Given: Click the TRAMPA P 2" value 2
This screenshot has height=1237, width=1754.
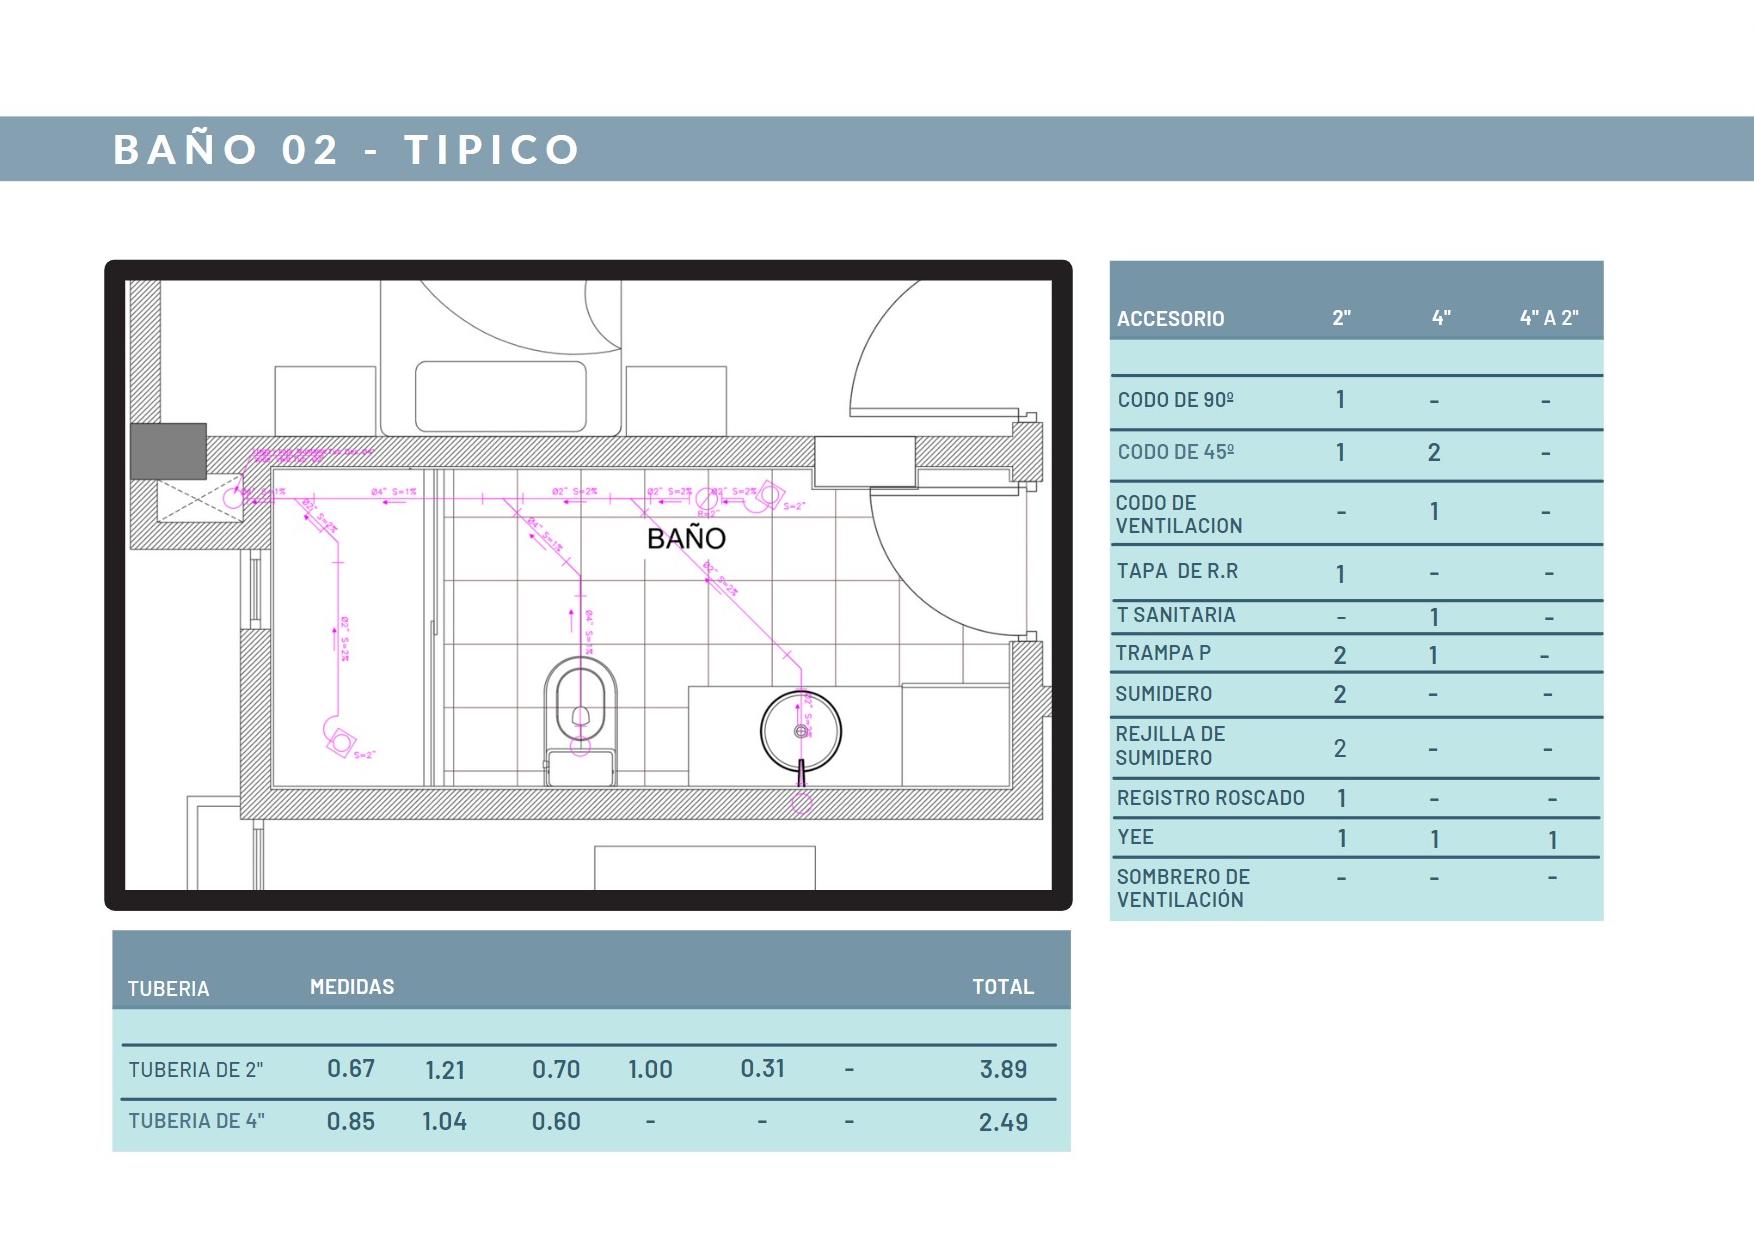Looking at the screenshot, I should [x=1340, y=656].
